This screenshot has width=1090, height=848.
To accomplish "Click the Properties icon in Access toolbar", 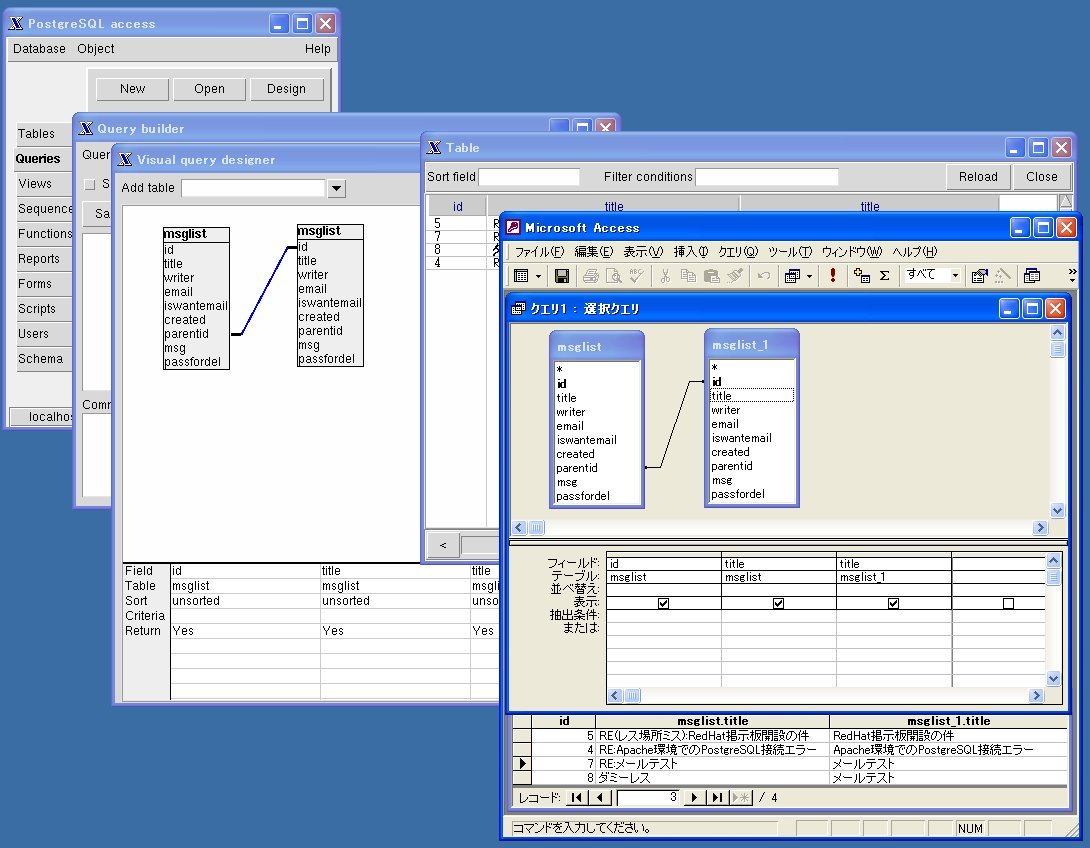I will [x=979, y=276].
